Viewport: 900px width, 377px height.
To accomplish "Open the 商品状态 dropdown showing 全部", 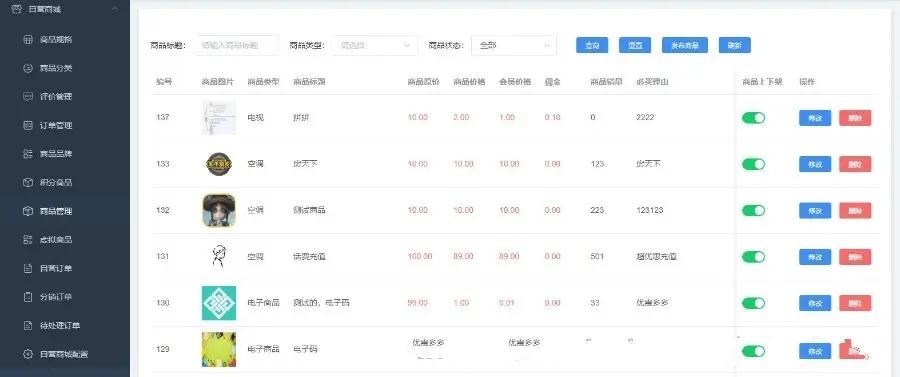I will tap(514, 45).
